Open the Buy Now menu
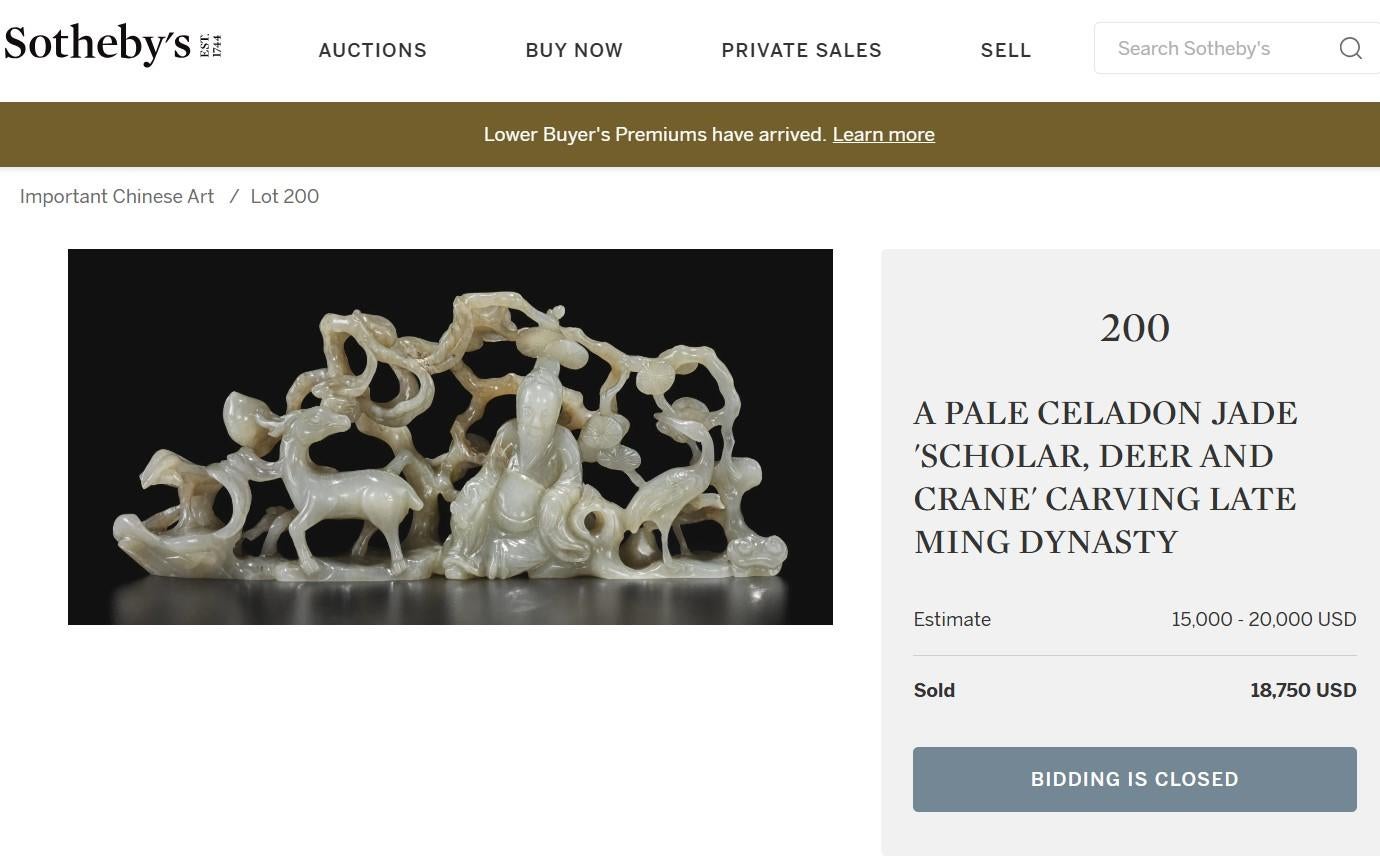 [x=574, y=50]
